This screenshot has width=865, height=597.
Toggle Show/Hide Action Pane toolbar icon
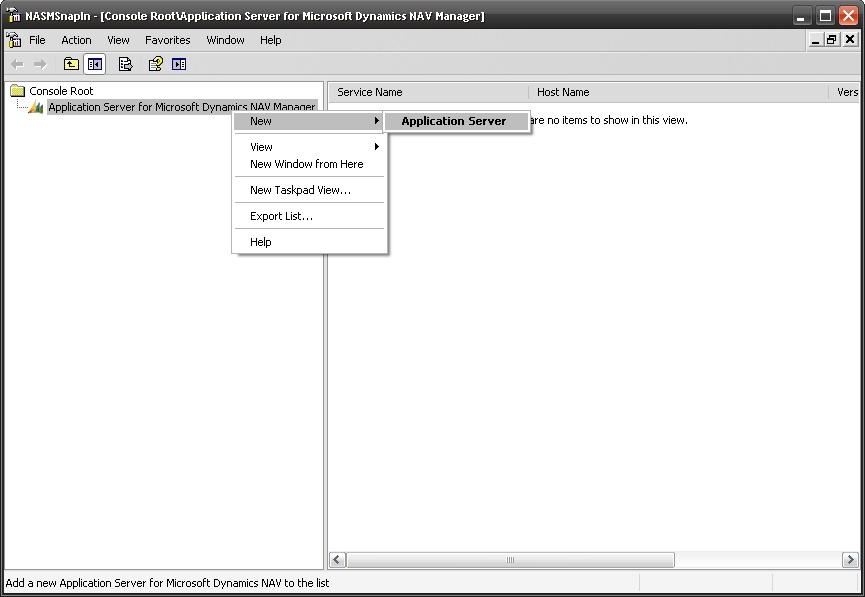[x=179, y=64]
